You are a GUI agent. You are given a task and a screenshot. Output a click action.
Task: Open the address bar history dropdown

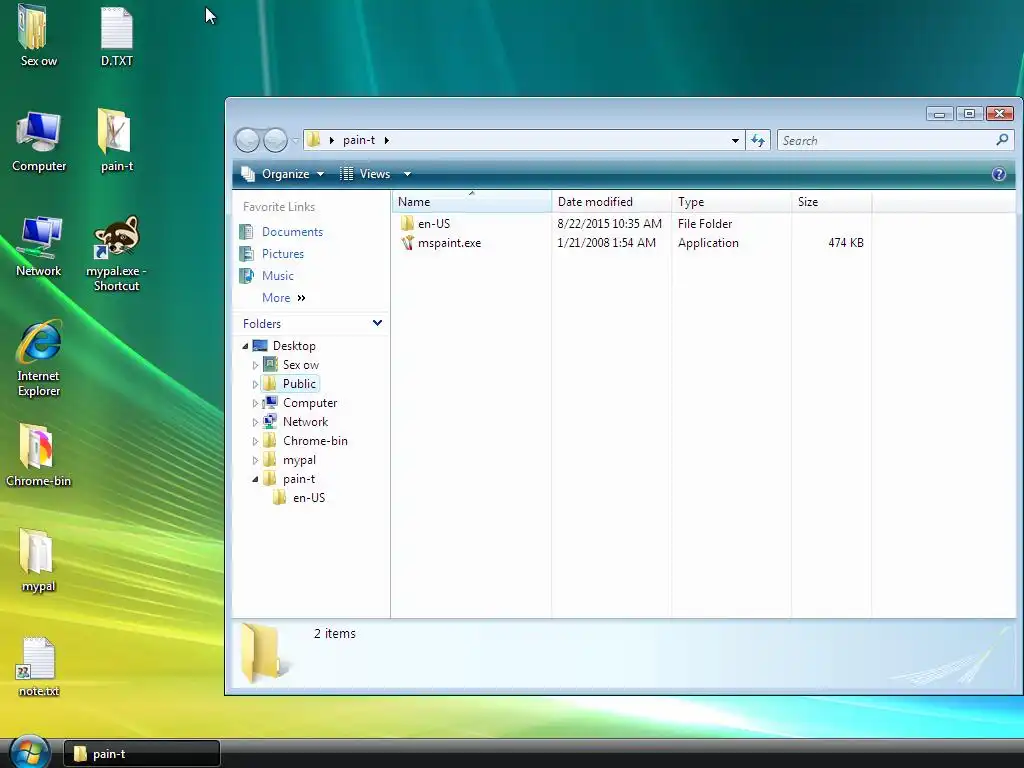pos(735,140)
